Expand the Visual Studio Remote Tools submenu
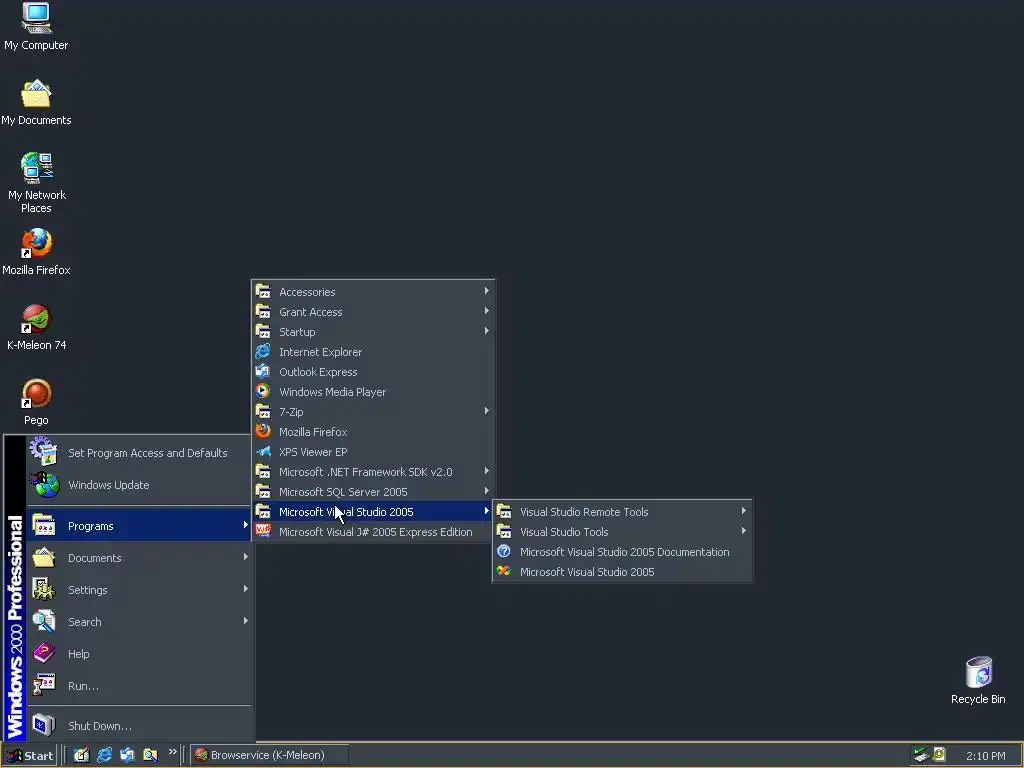Viewport: 1024px width, 768px height. 622,512
